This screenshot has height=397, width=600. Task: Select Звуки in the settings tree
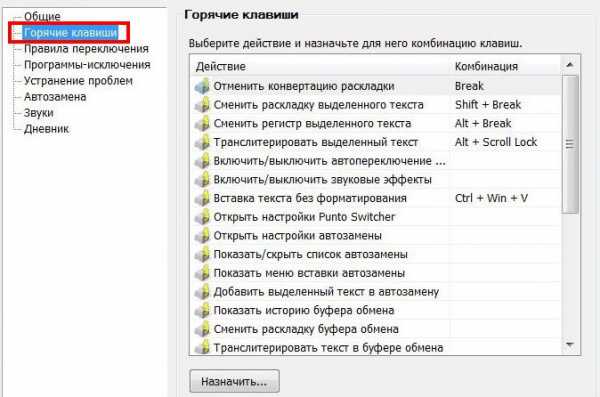click(38, 113)
